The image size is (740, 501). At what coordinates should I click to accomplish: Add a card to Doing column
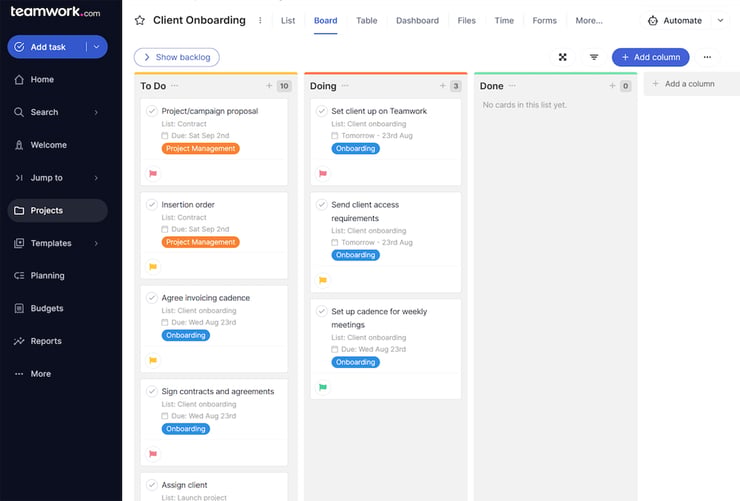coord(443,85)
